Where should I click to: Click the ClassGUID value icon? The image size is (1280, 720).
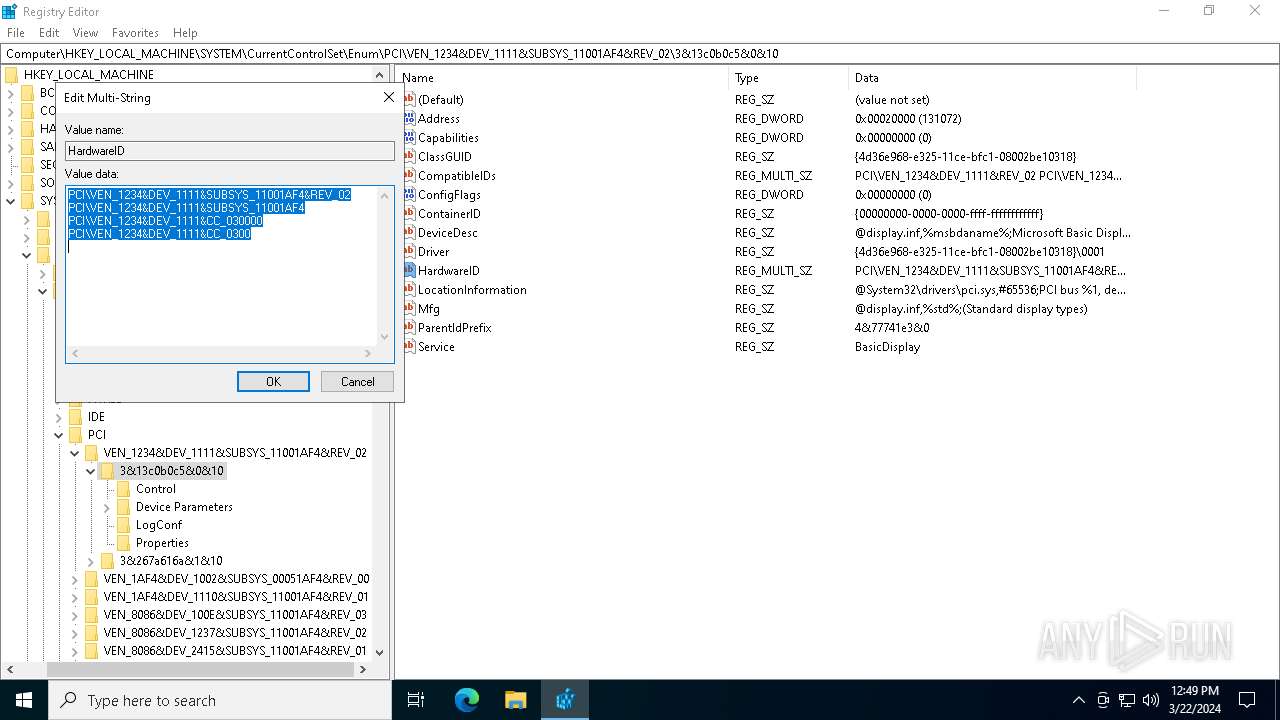click(409, 156)
